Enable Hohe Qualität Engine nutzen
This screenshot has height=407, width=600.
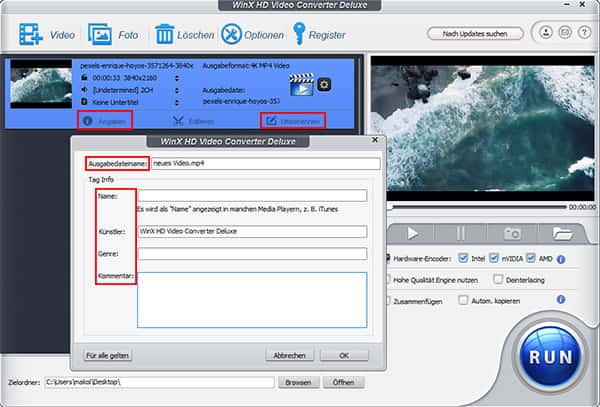point(388,279)
